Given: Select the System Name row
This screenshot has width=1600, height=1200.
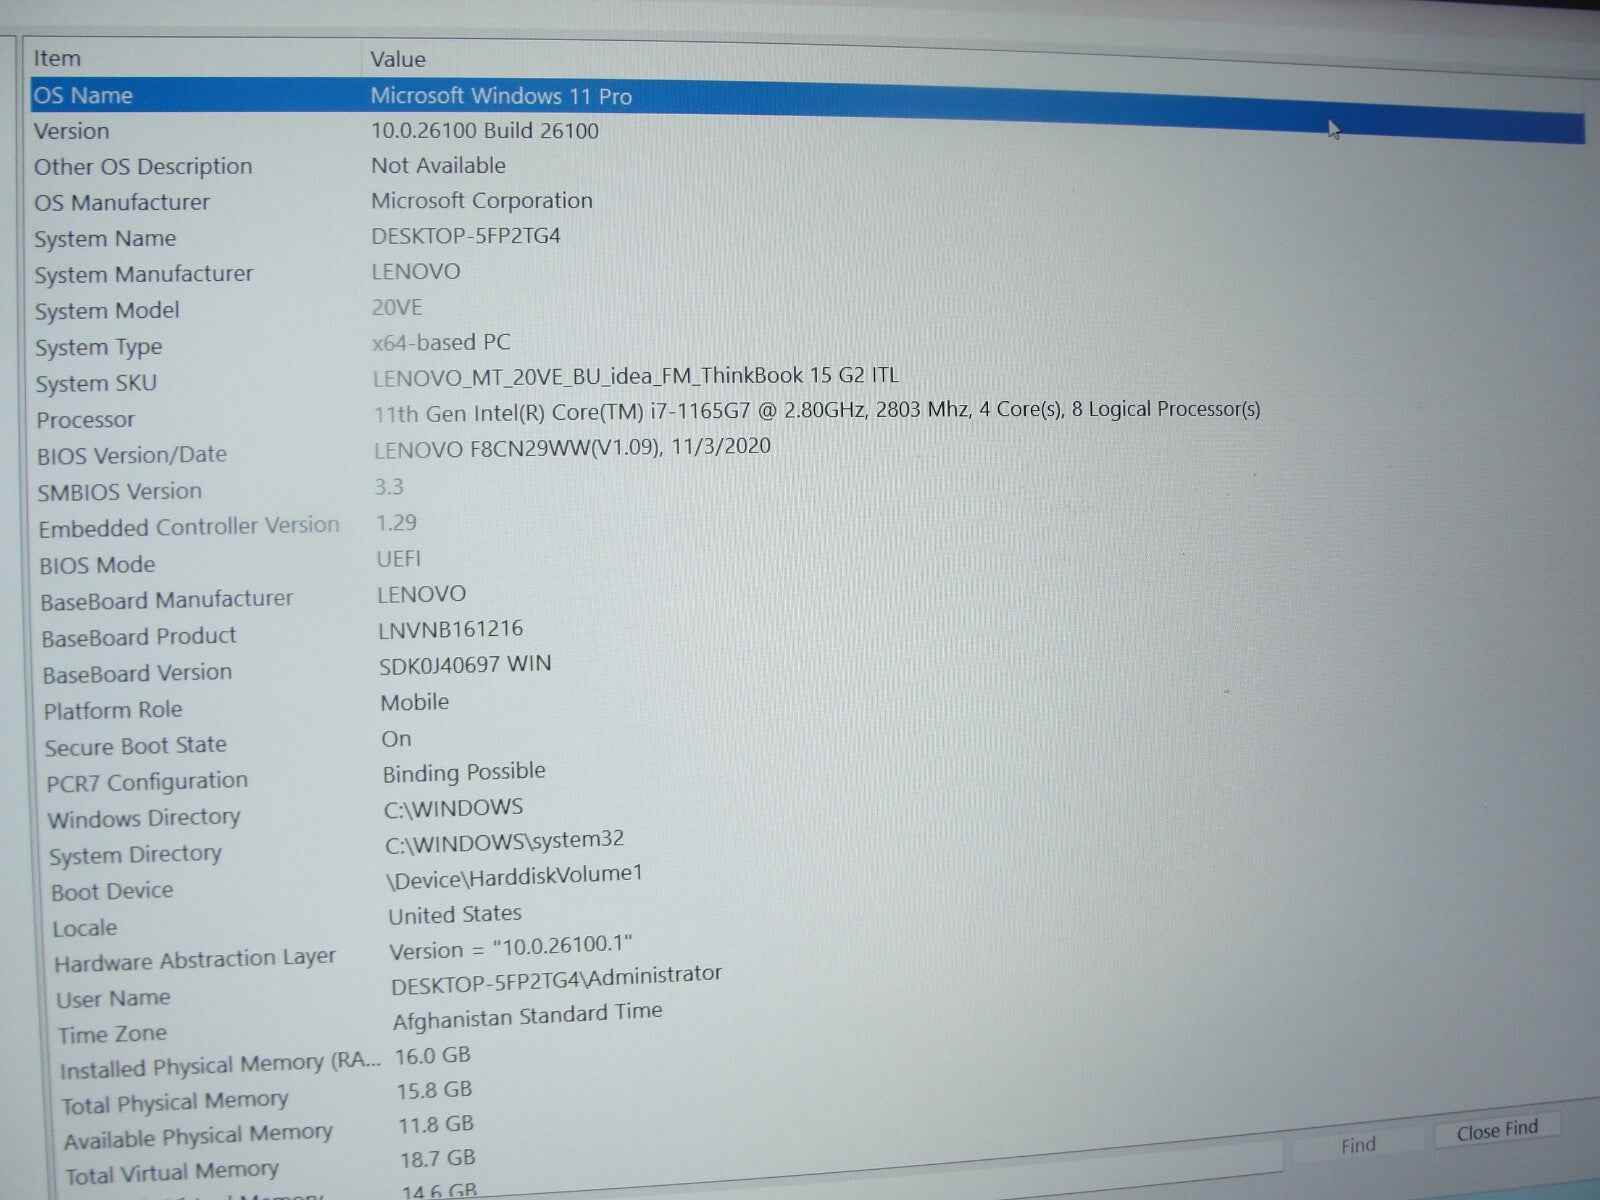Looking at the screenshot, I should 105,239.
